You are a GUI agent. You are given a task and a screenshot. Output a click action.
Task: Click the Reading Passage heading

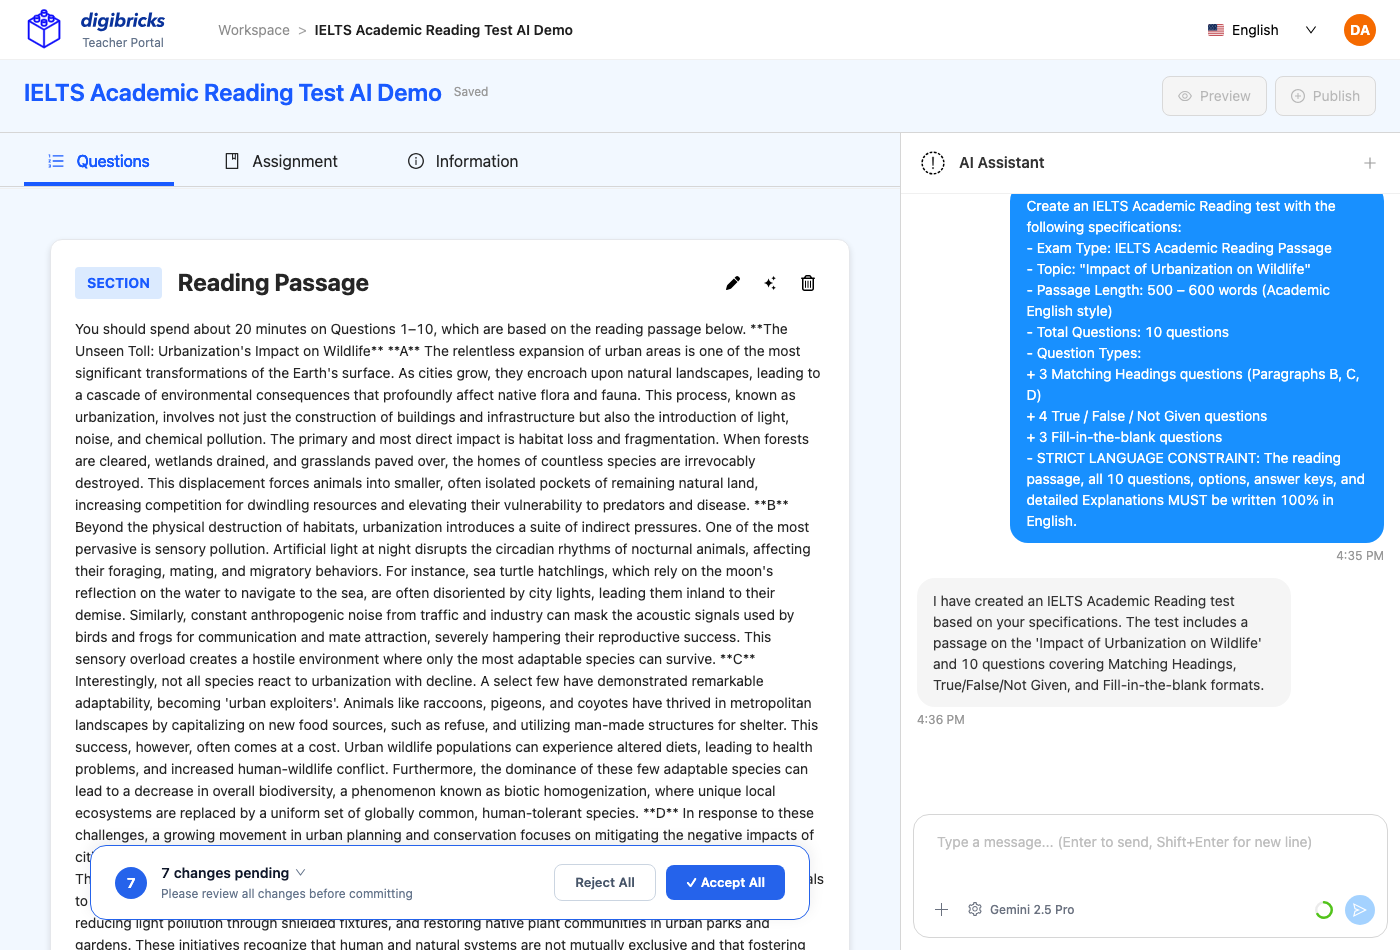273,283
